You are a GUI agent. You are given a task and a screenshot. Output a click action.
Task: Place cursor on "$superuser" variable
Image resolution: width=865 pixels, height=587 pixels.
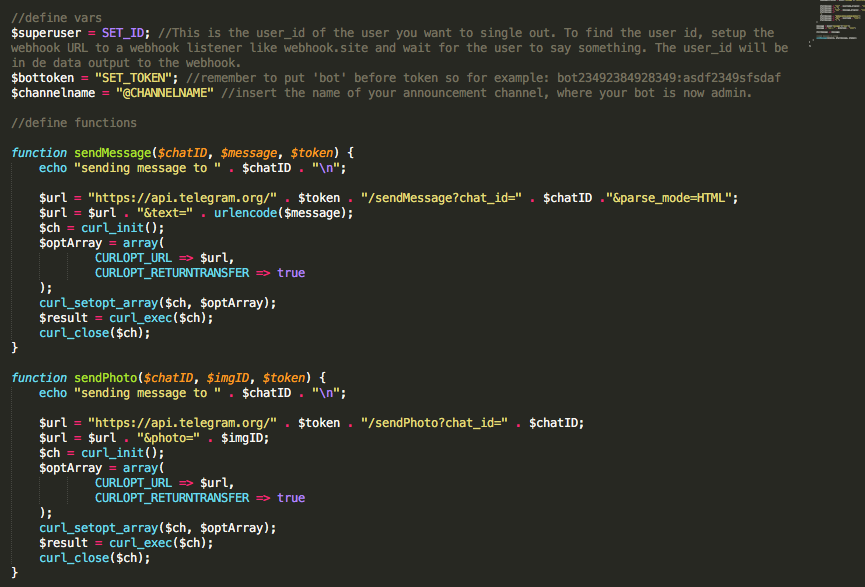click(46, 33)
